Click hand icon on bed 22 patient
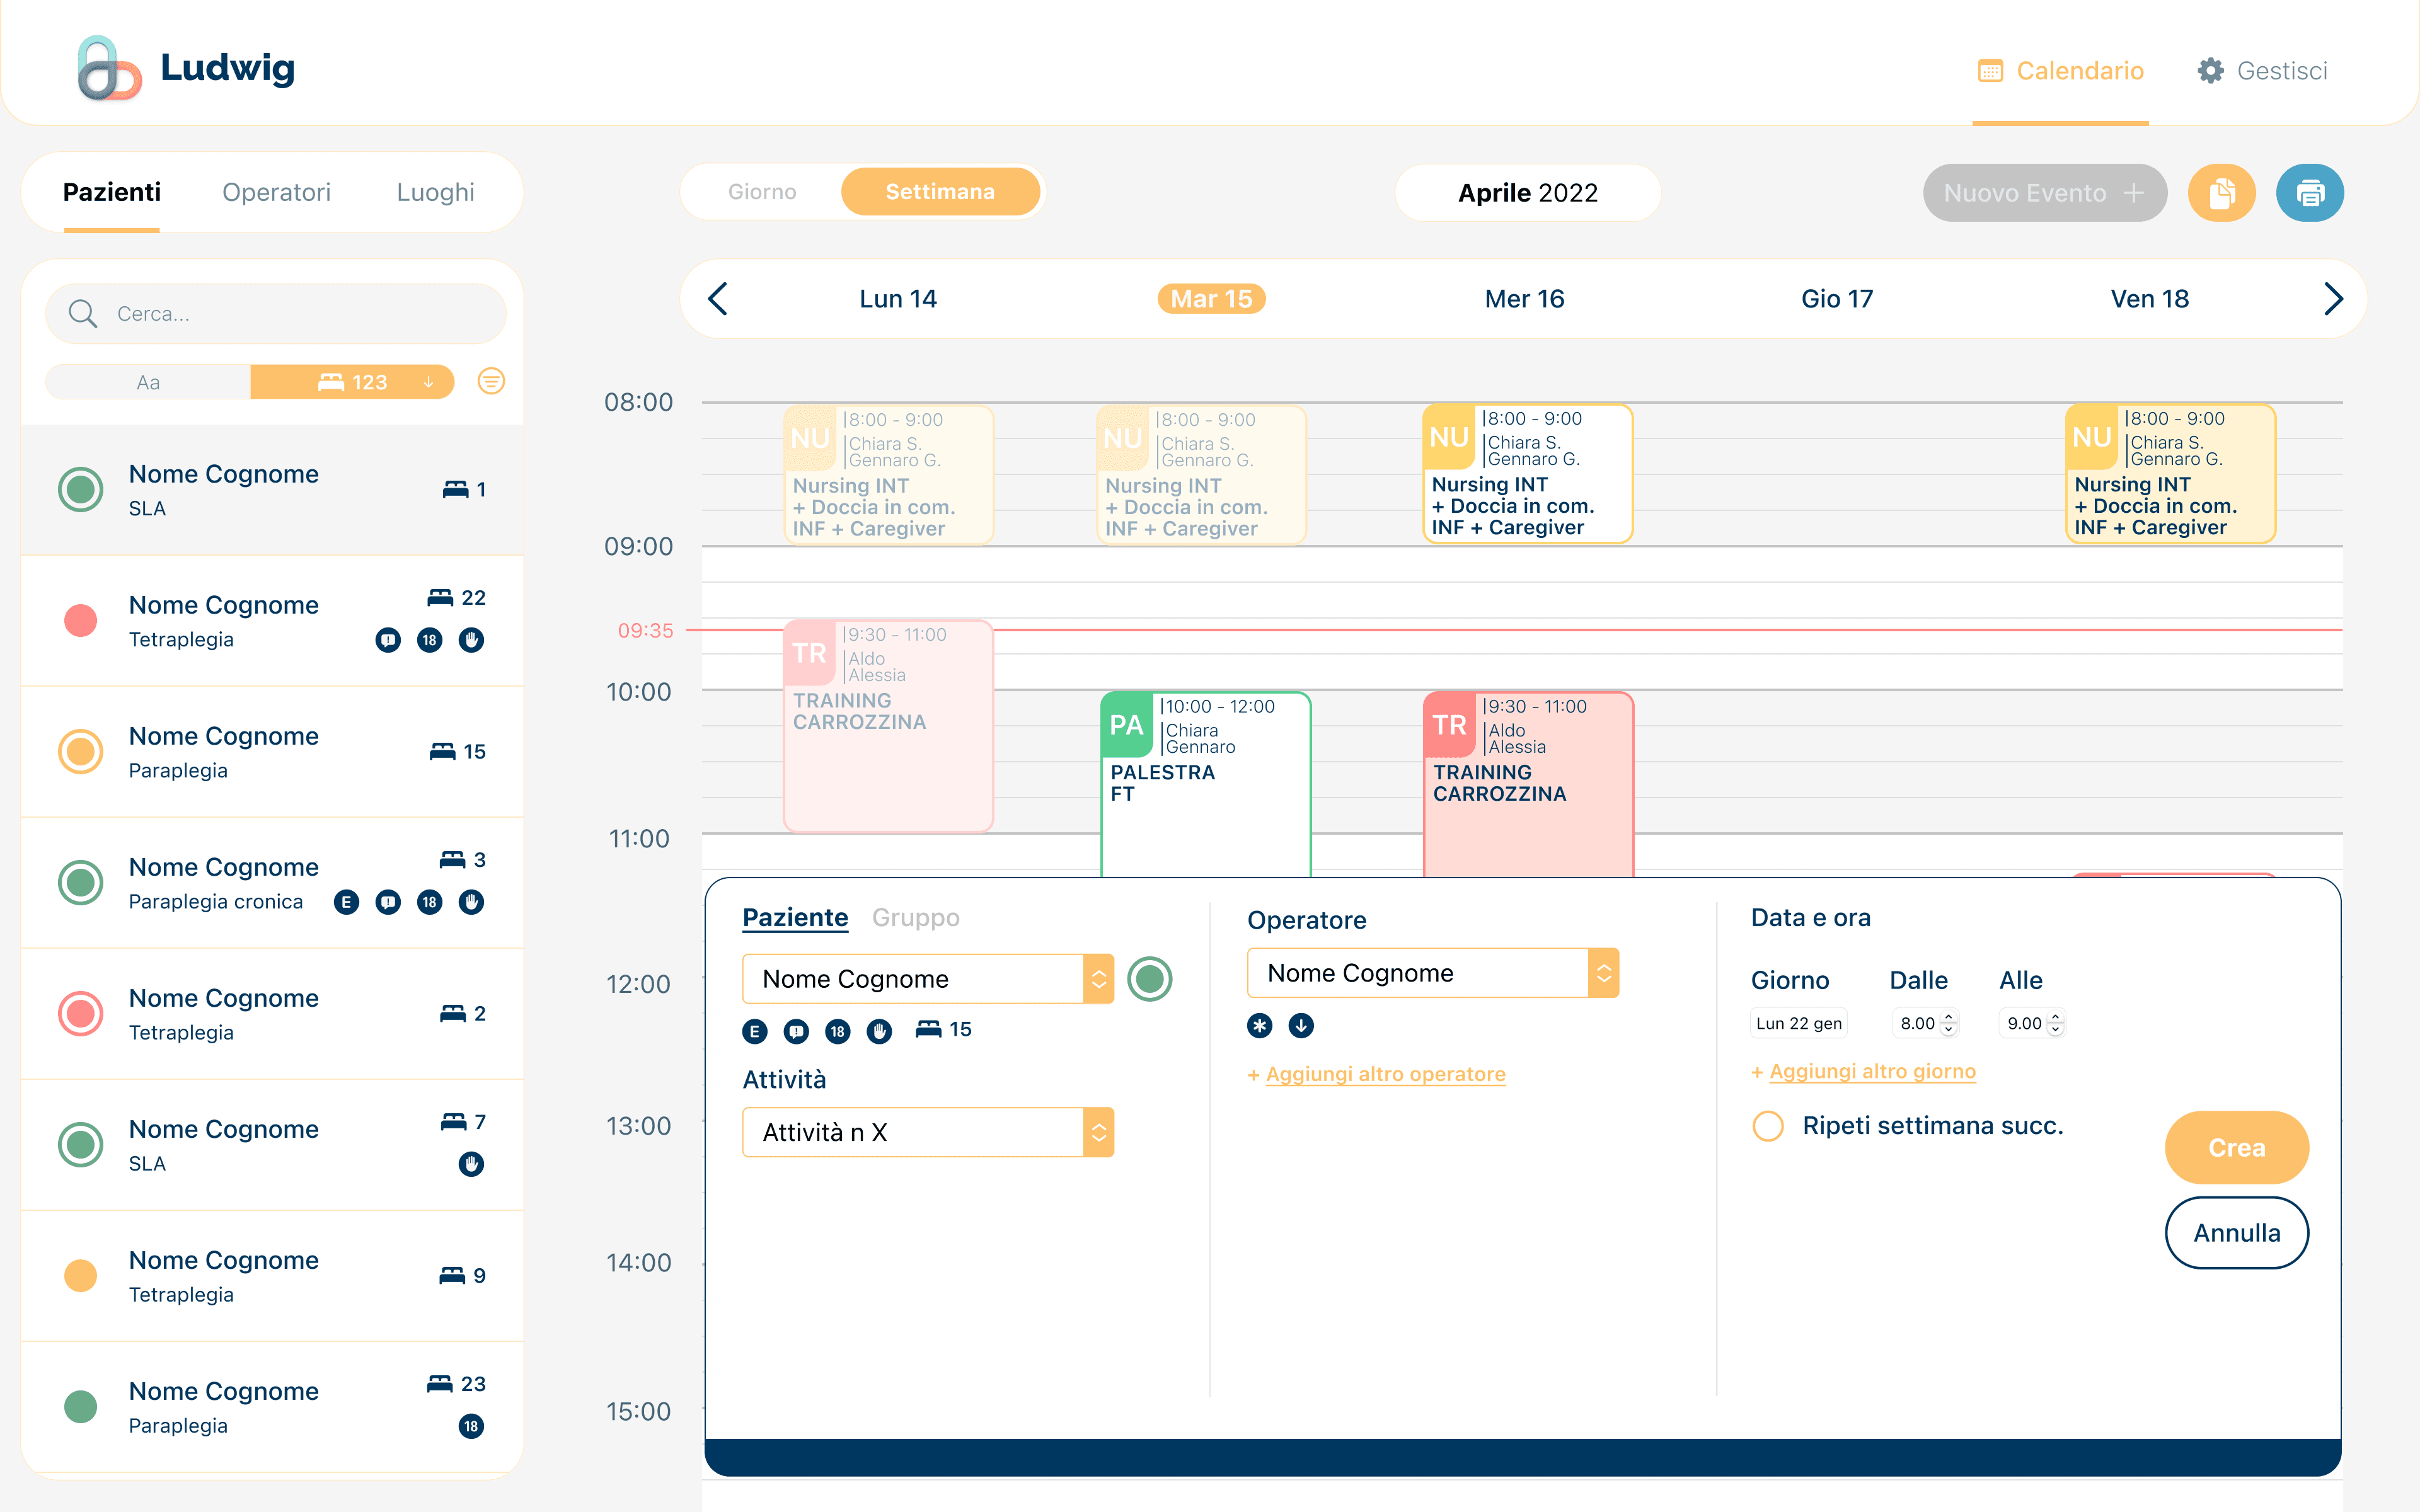 click(x=471, y=640)
